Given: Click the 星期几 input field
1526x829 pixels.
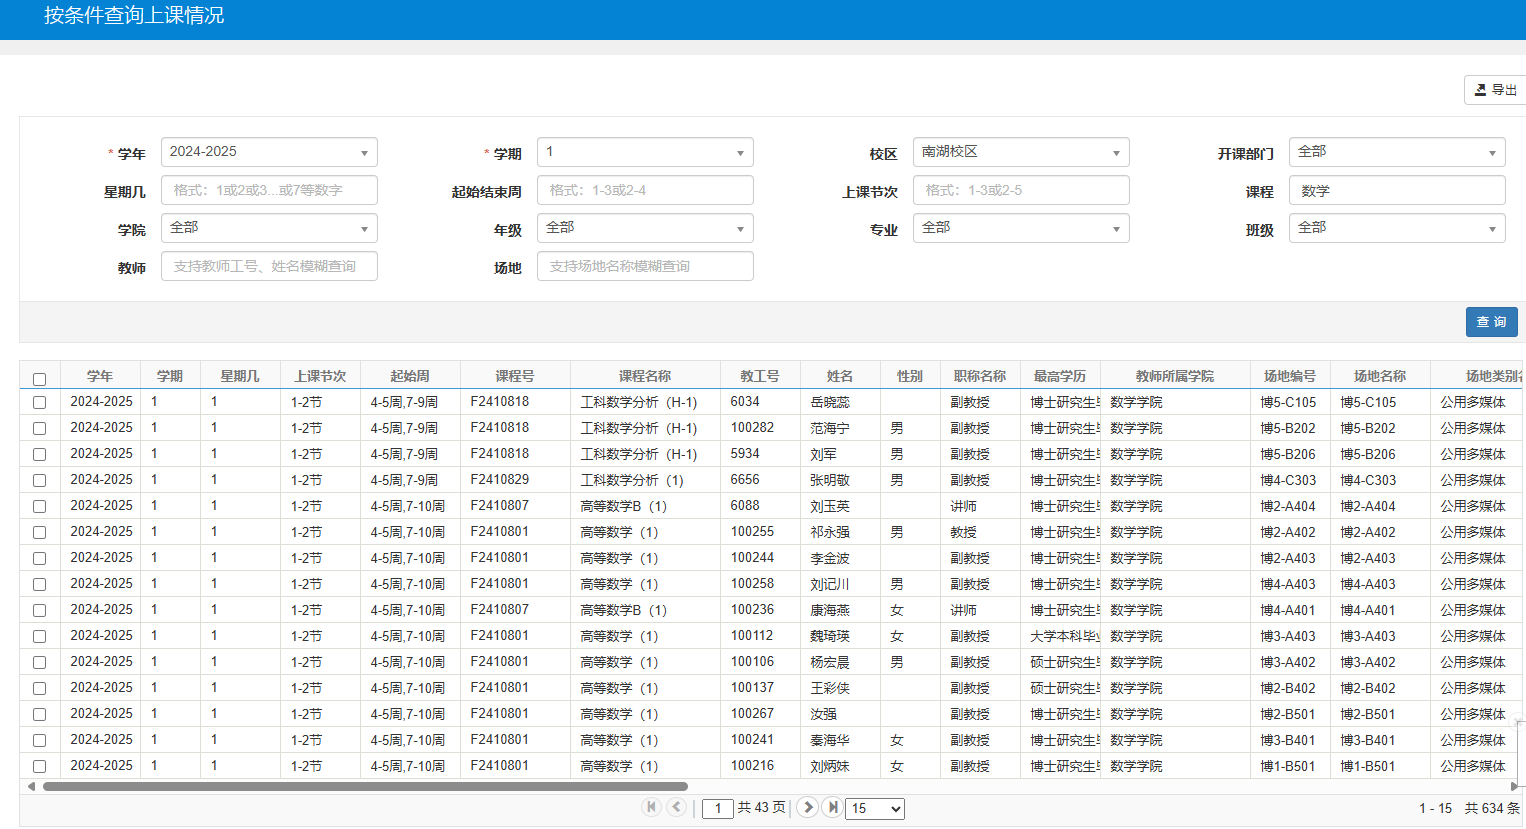Looking at the screenshot, I should click(269, 190).
